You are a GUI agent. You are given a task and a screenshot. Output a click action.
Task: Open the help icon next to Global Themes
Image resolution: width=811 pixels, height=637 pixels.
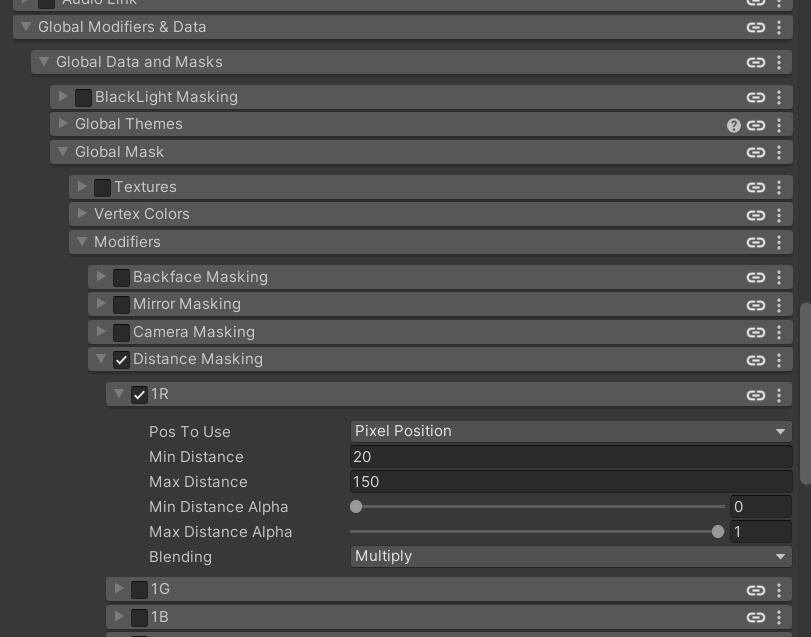pos(734,125)
